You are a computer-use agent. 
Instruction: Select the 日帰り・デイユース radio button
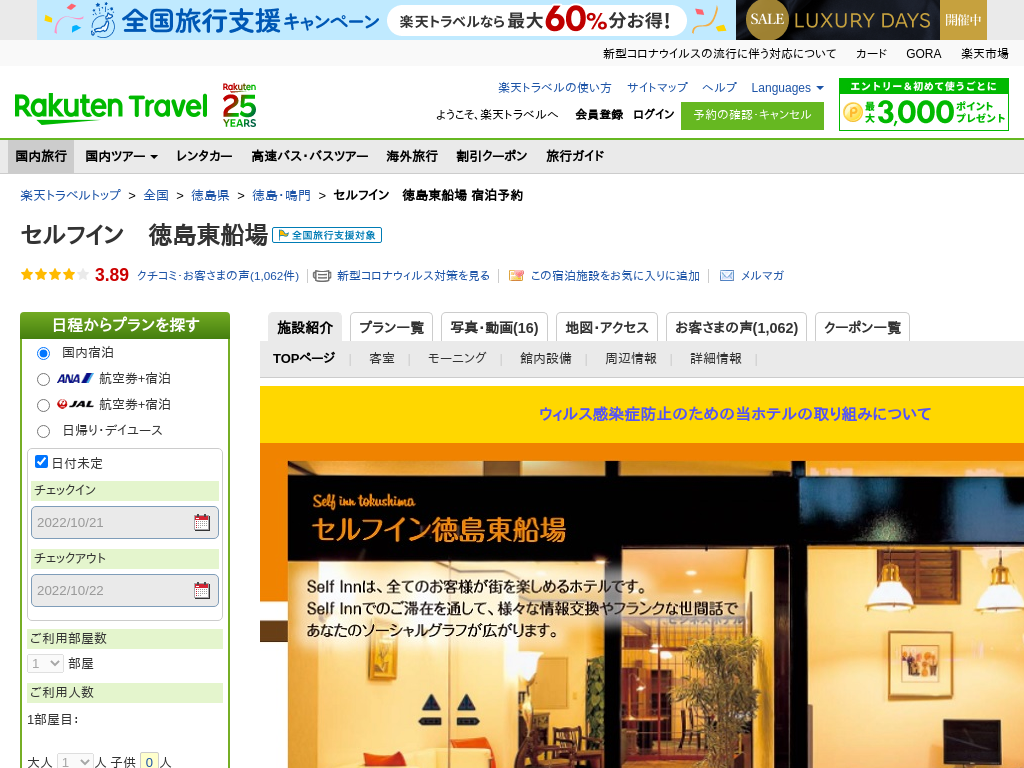[43, 431]
